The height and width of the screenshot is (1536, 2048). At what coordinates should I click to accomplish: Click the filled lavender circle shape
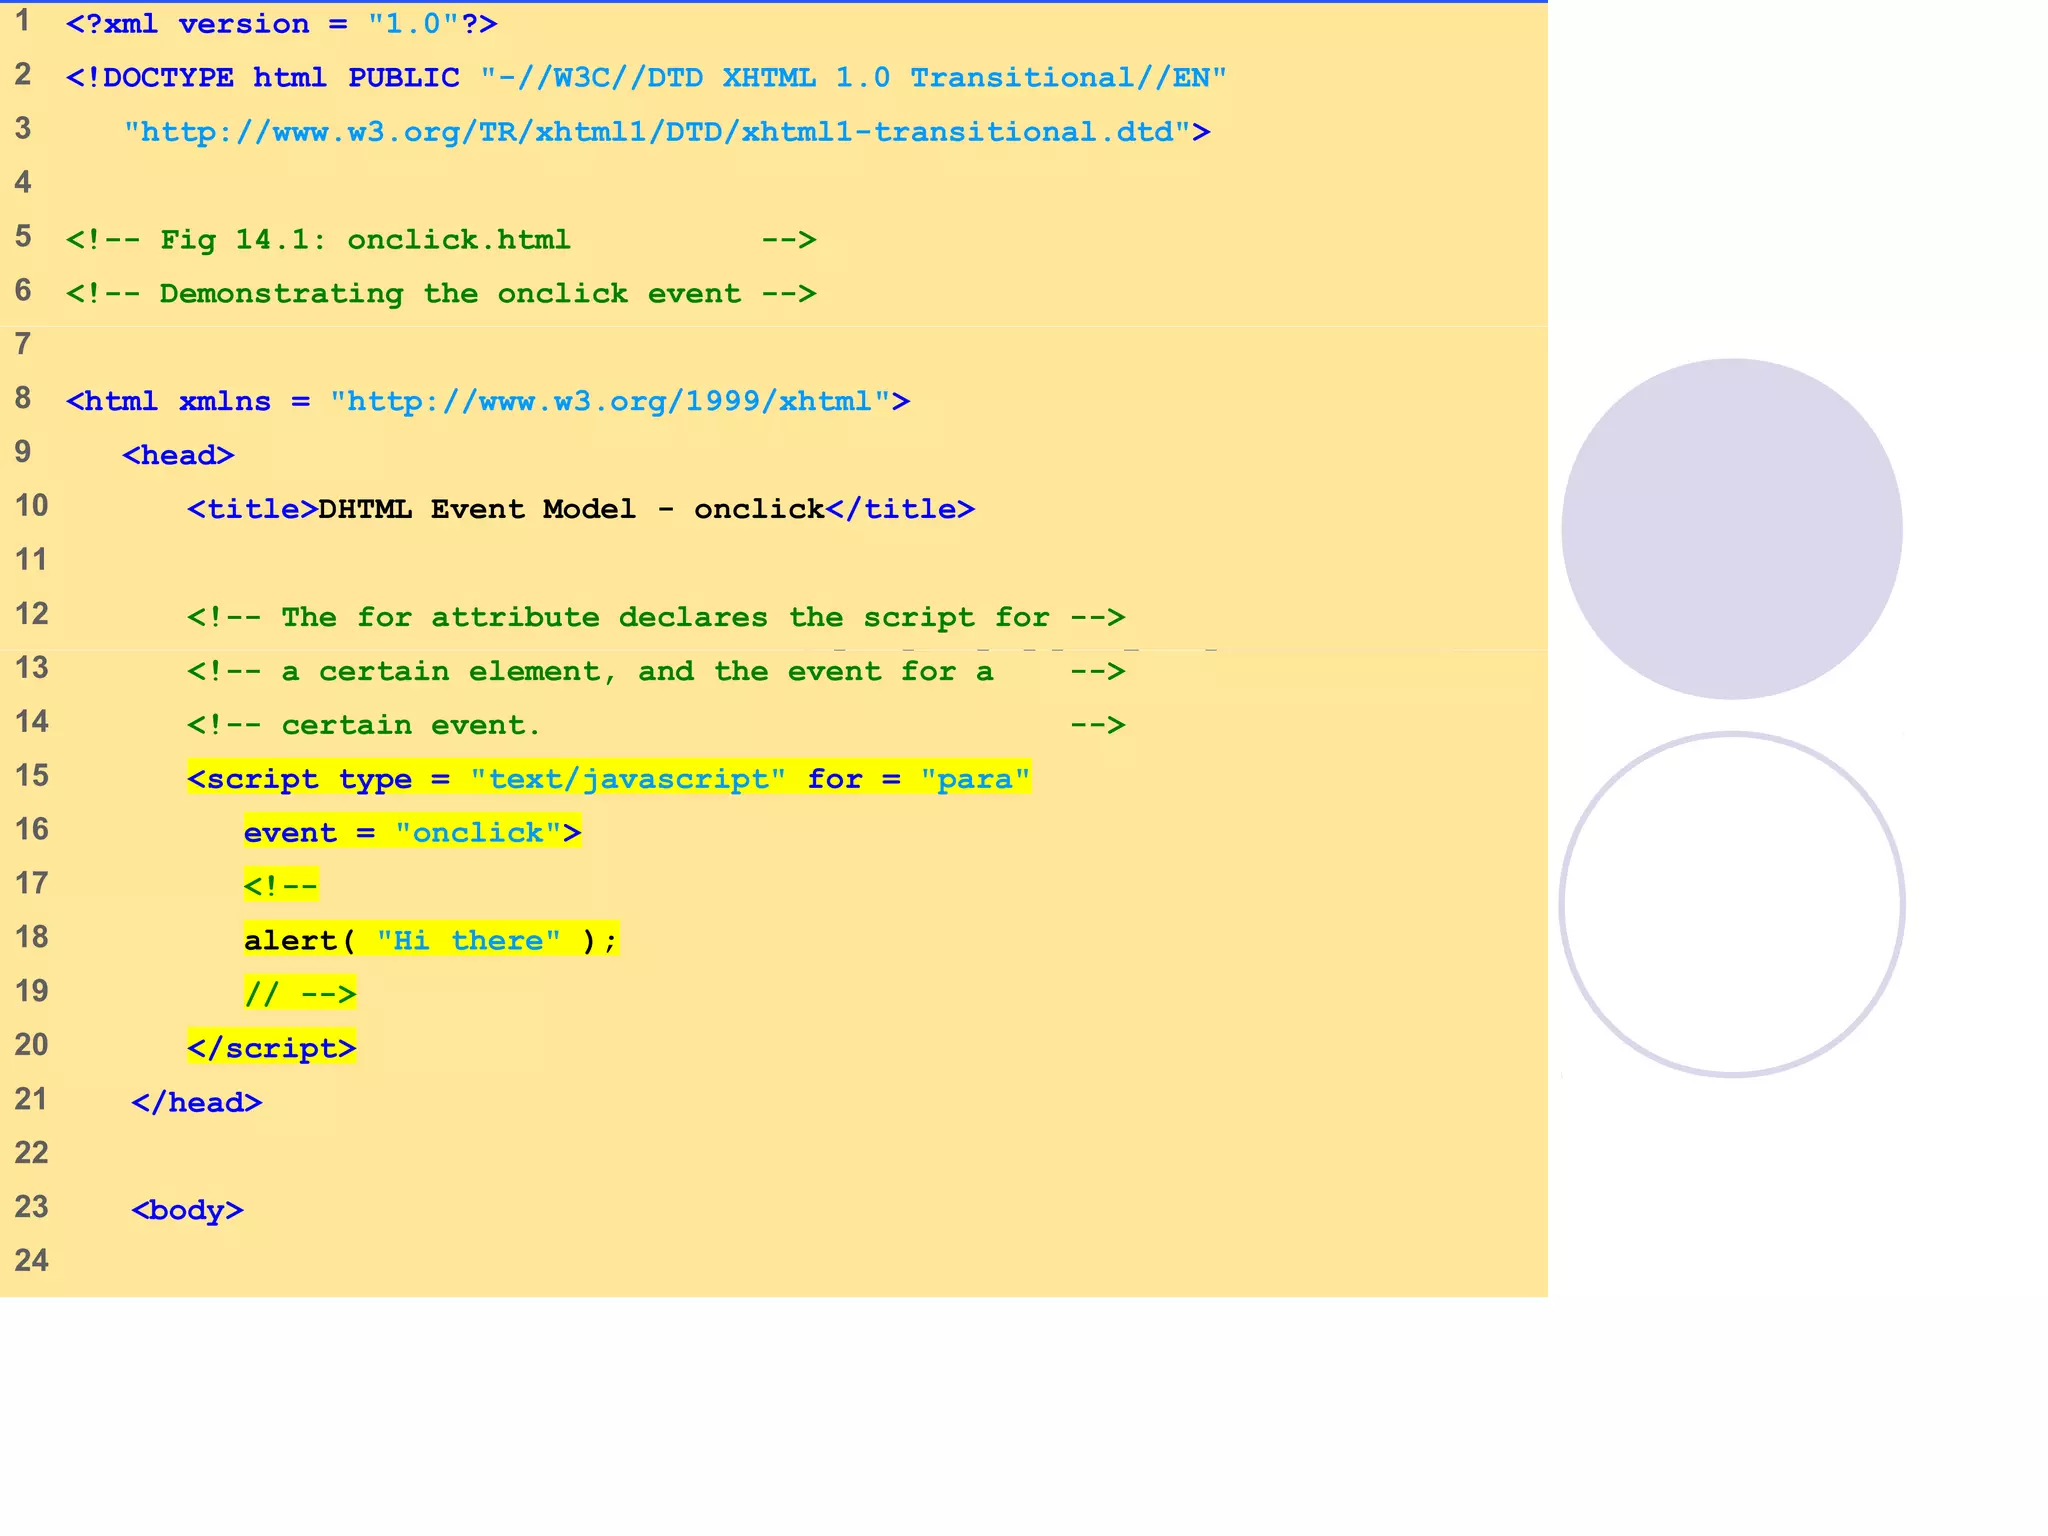click(x=1731, y=528)
